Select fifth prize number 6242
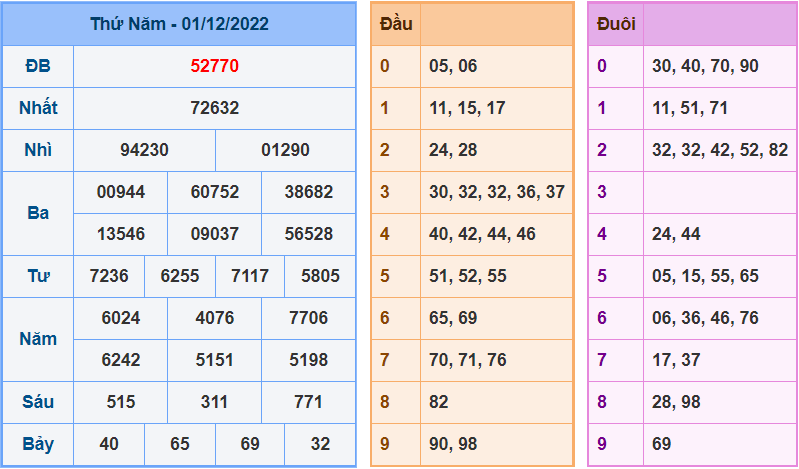 [x=121, y=360]
